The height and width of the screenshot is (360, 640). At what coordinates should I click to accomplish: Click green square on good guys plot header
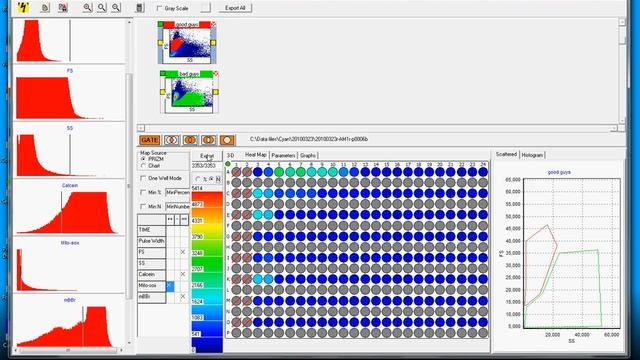160,24
